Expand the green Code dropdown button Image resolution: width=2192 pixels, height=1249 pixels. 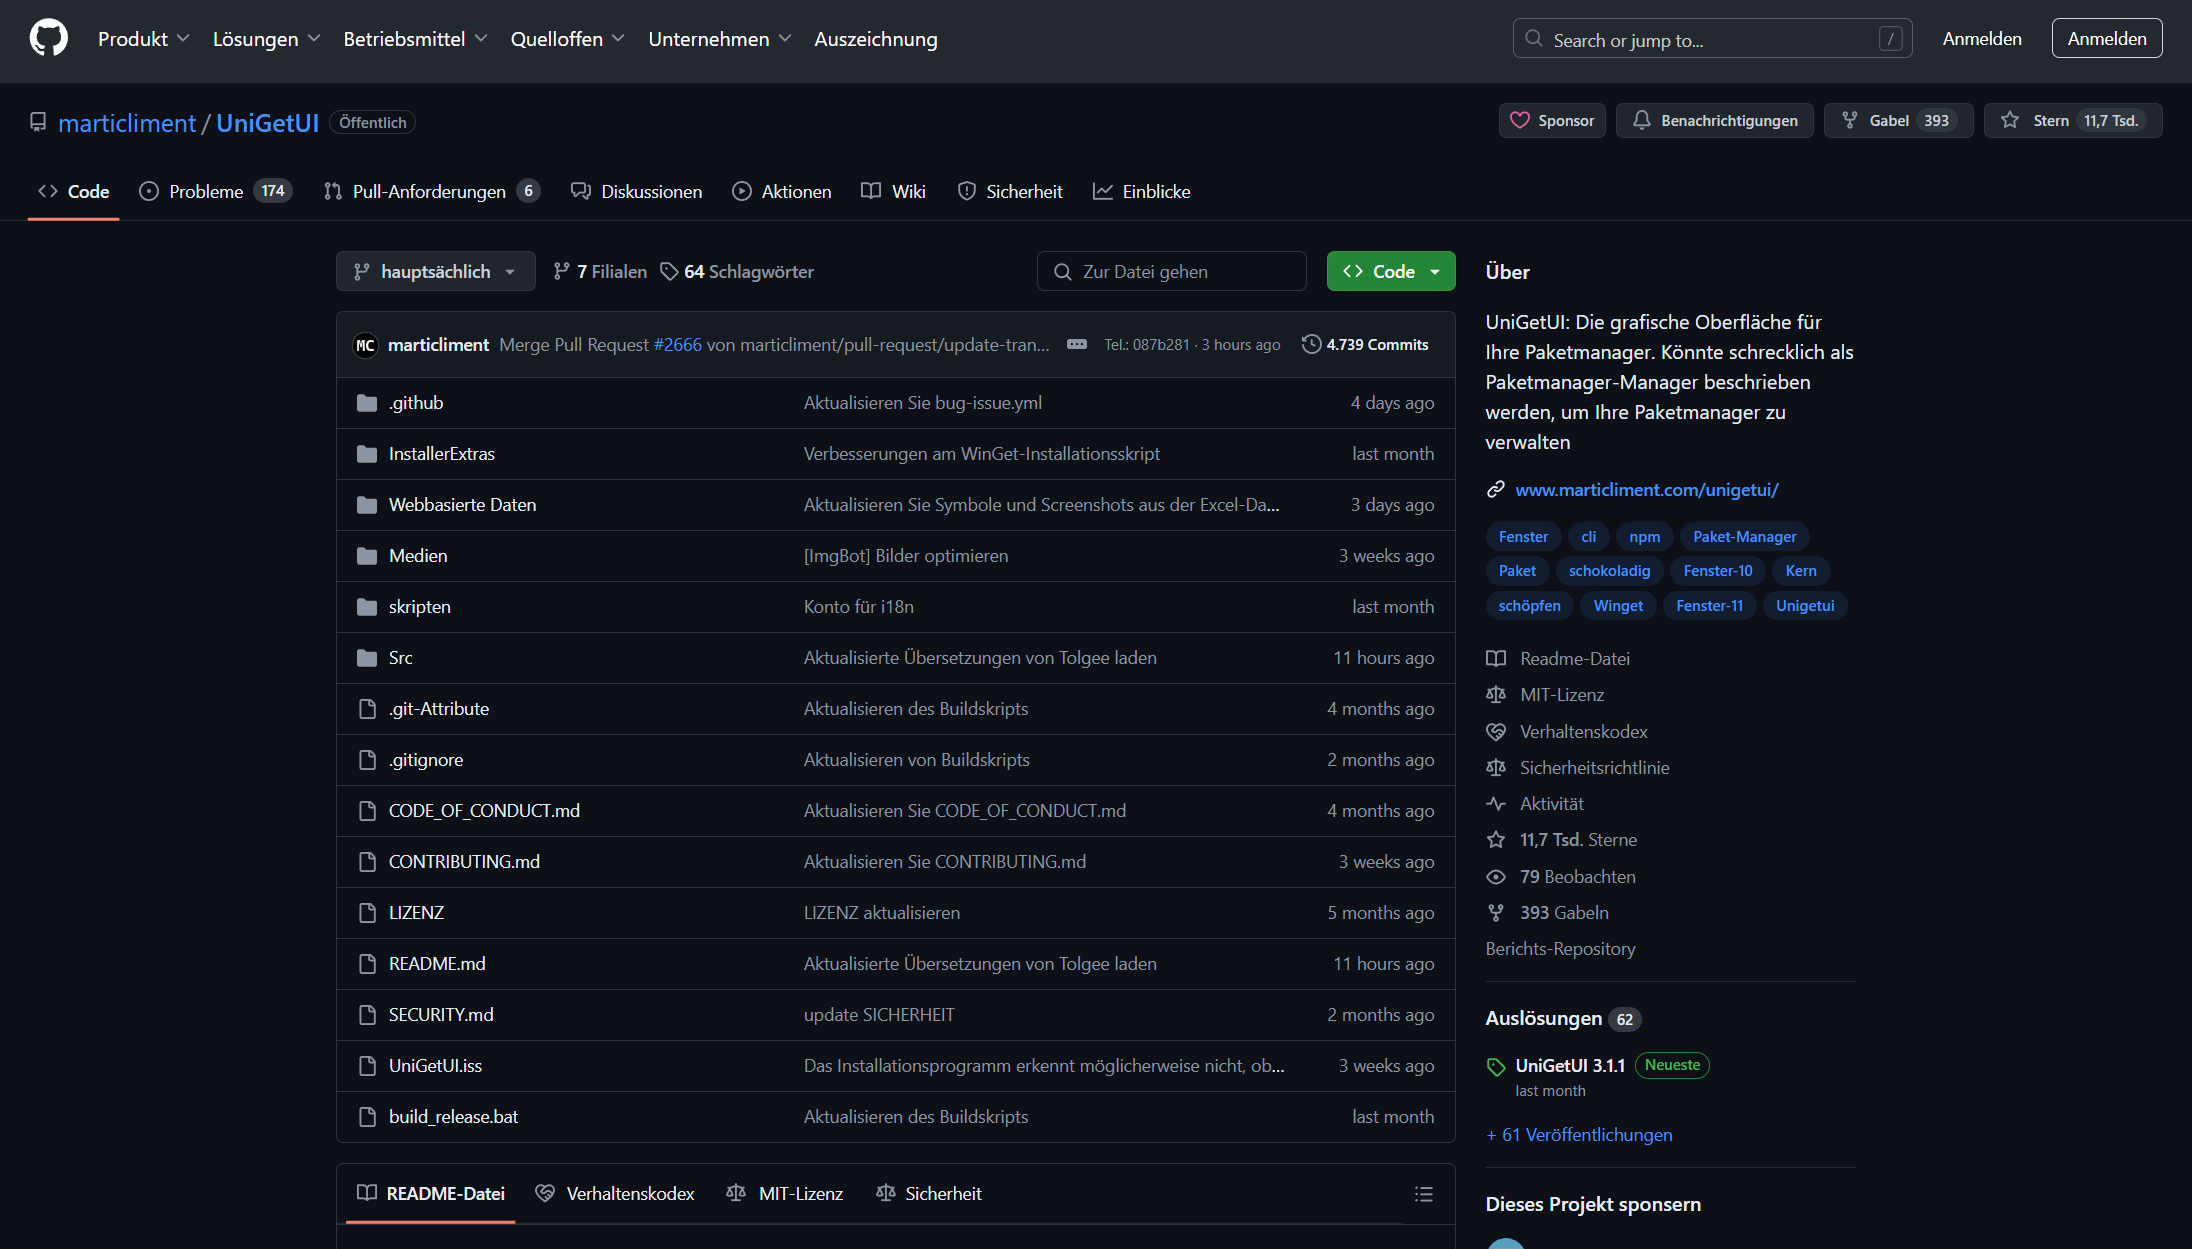1390,272
